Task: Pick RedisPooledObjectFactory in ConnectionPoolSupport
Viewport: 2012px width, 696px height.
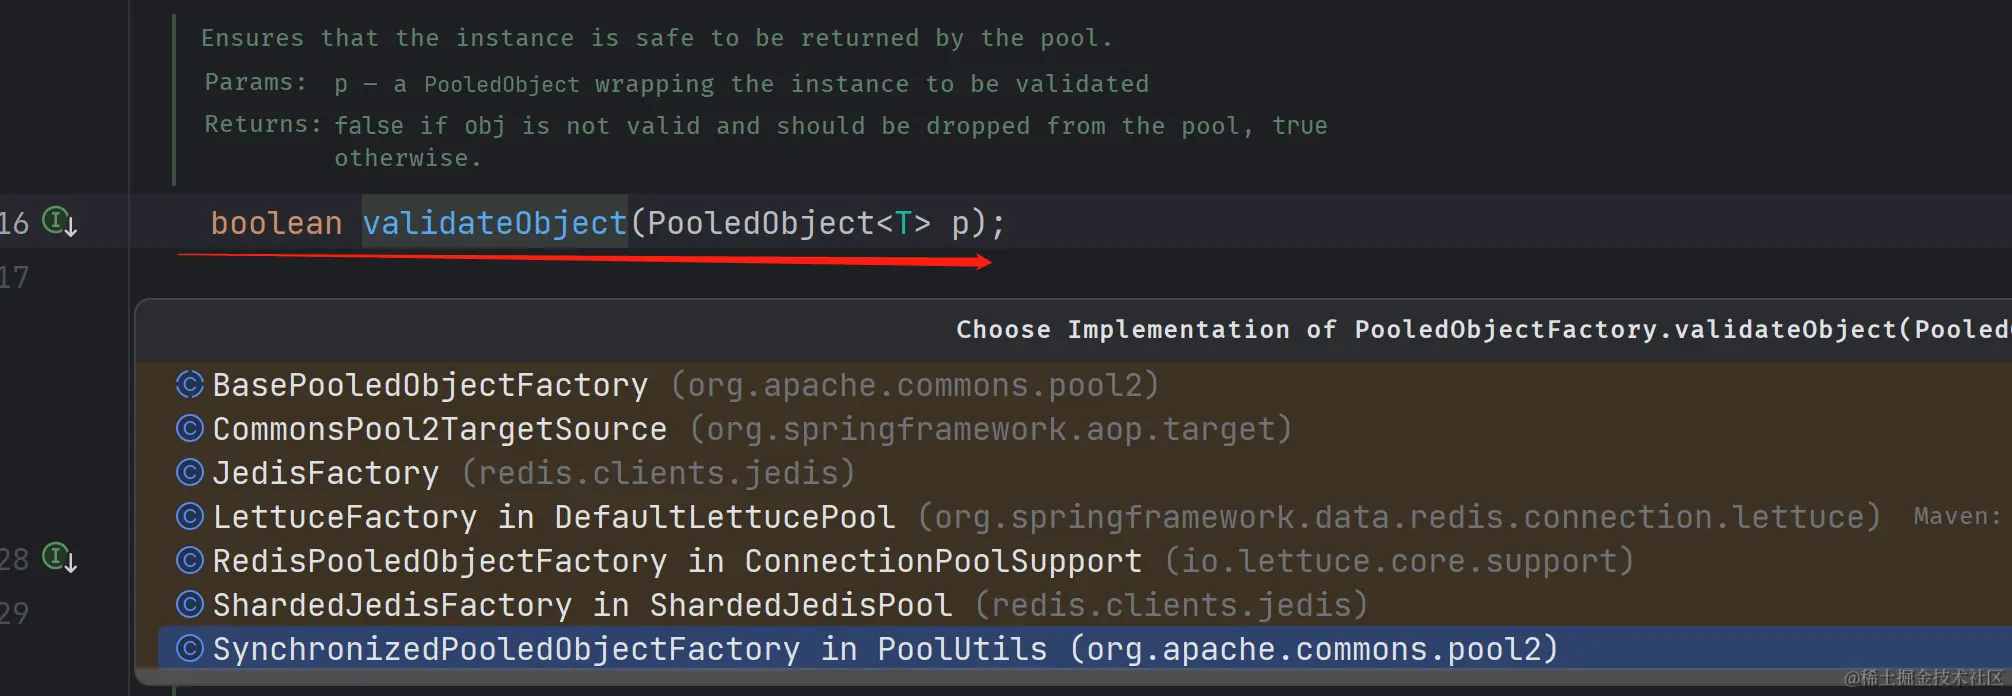Action: pos(677,561)
